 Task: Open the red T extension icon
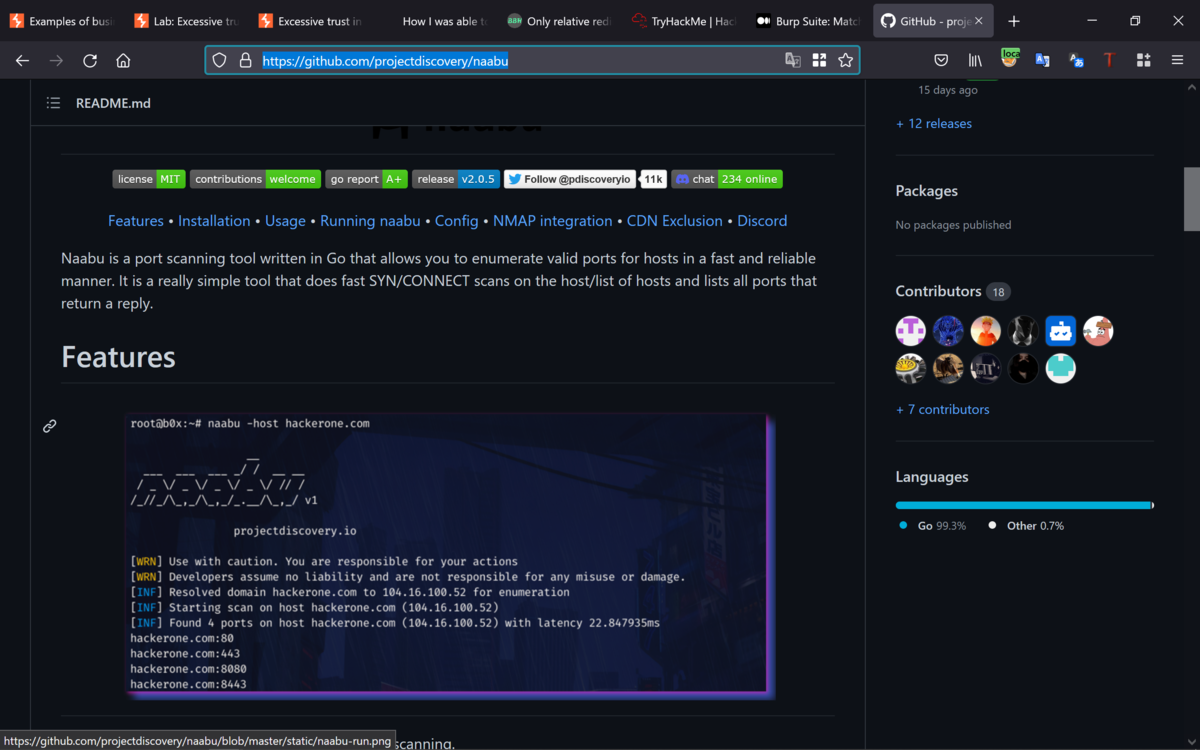[x=1109, y=60]
